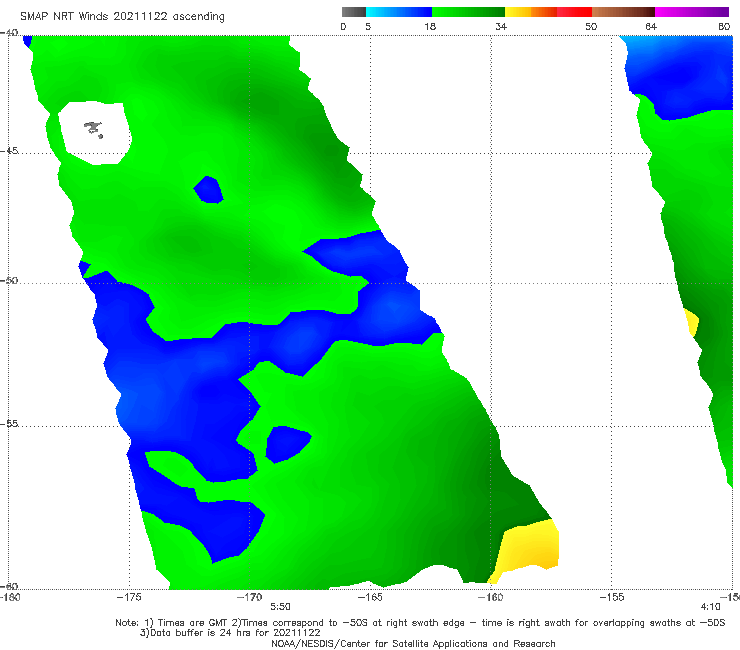Viewport: 740px width, 650px height.
Task: Click the swath time label '4:10'
Action: pyautogui.click(x=710, y=607)
